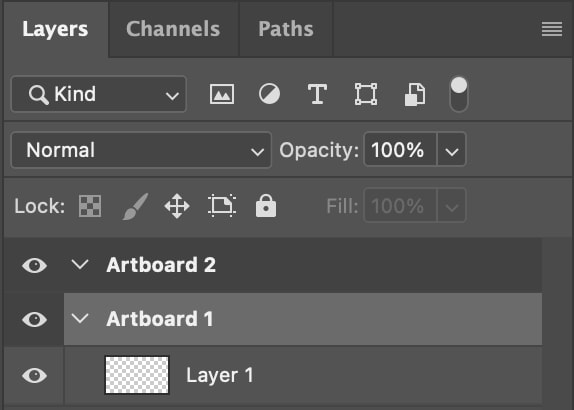
Task: Click the Lock all padlock icon
Action: click(x=266, y=206)
